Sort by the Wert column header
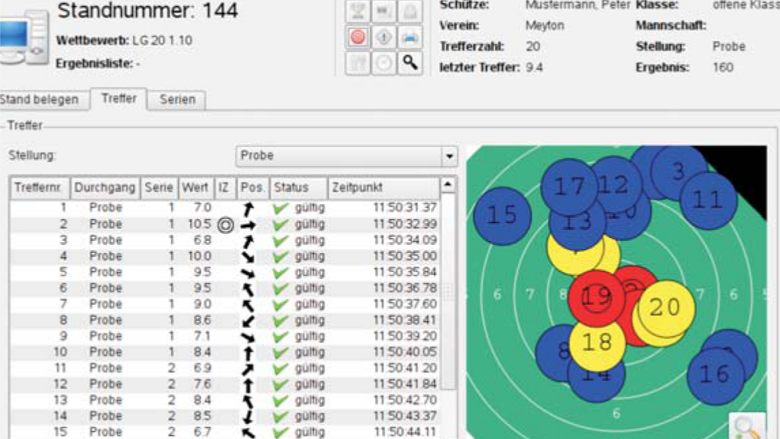The image size is (780, 439). coord(195,187)
